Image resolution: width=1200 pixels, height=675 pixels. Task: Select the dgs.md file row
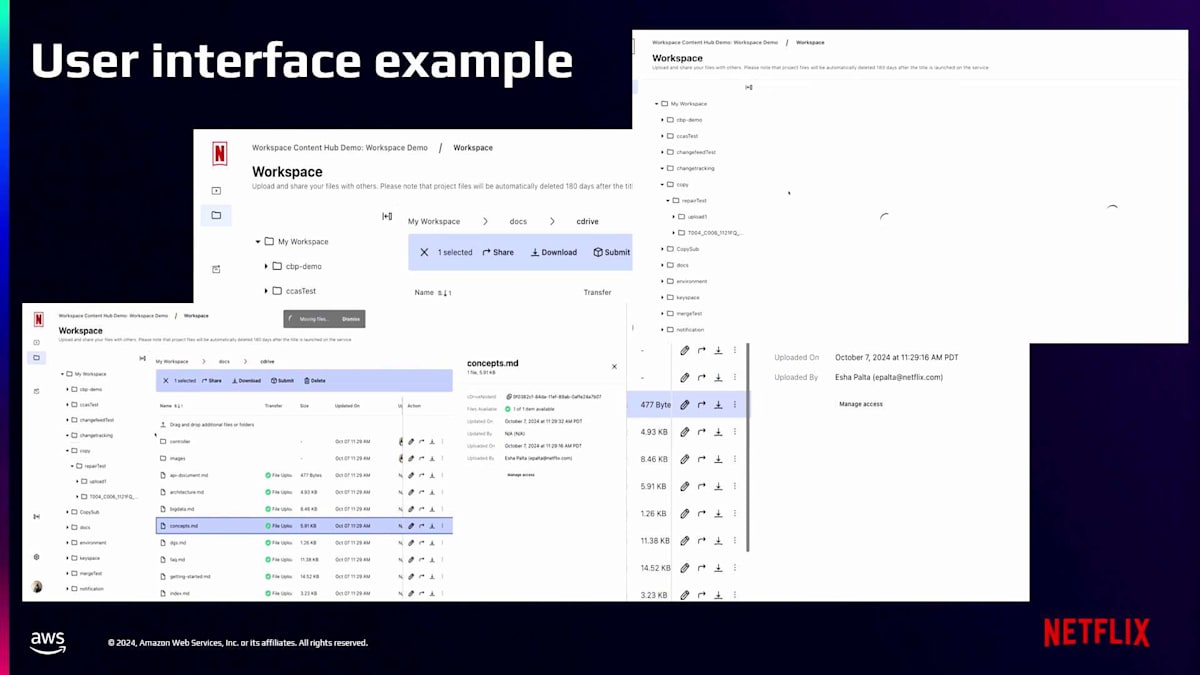(305, 542)
